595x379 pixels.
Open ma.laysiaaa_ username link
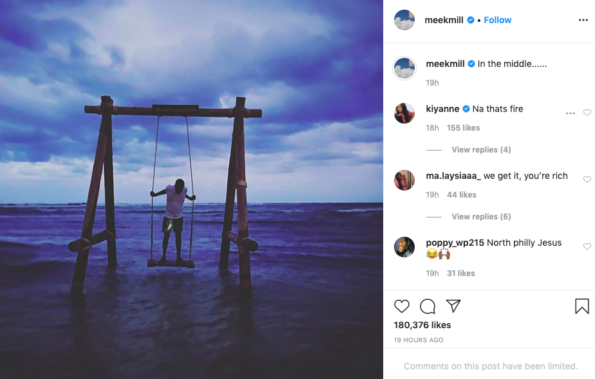click(453, 176)
